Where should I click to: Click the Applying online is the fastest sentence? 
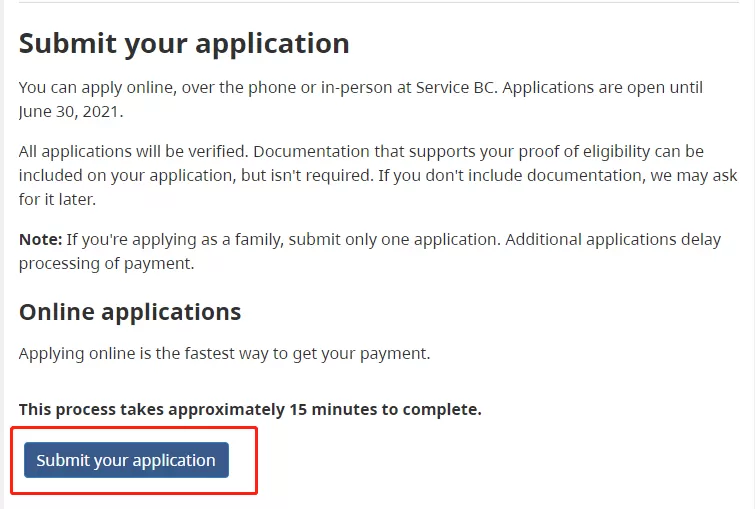coord(224,353)
